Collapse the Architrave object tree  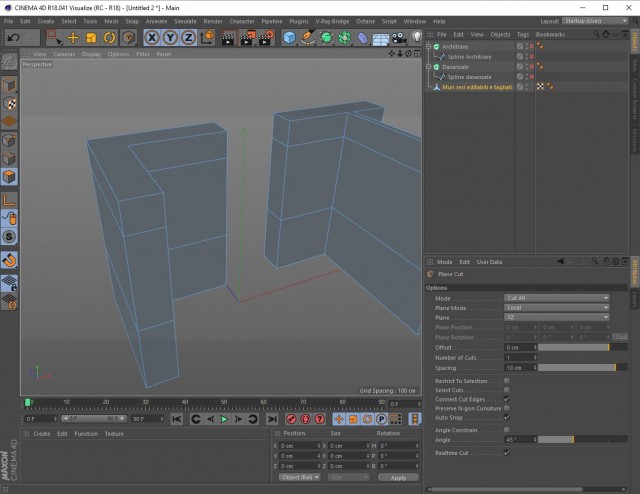pos(429,47)
